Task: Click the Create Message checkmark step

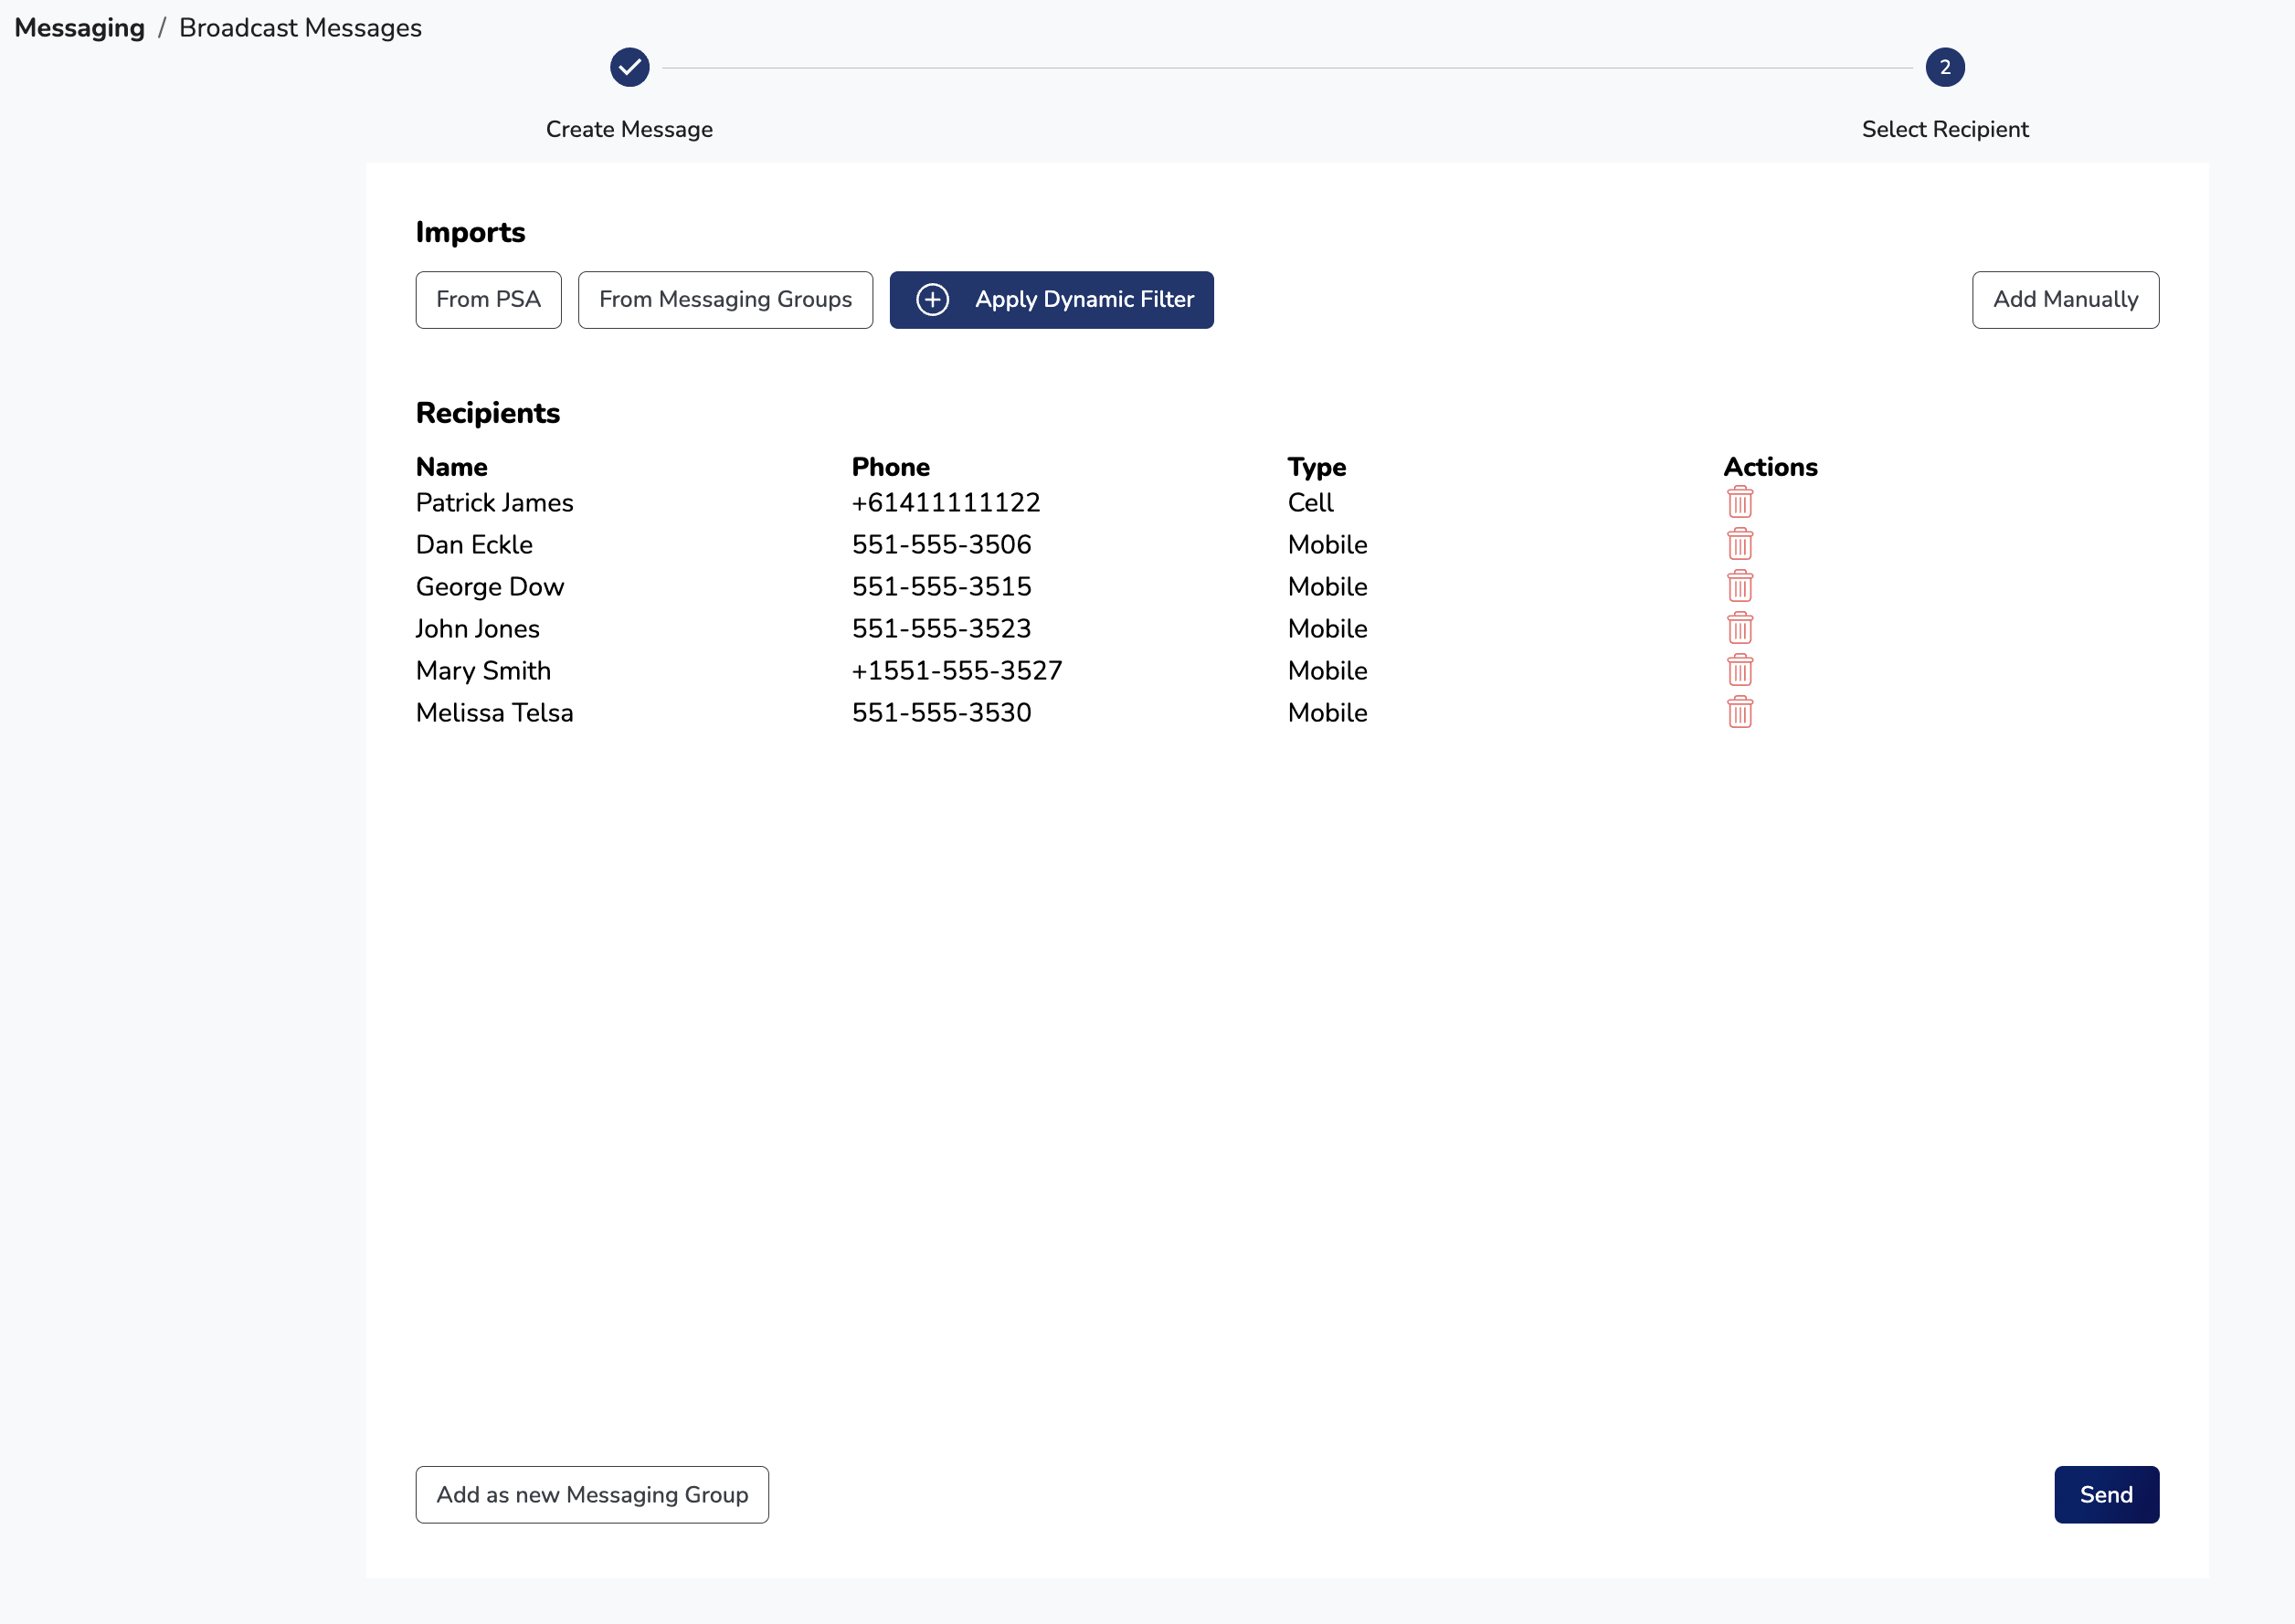Action: 629,67
